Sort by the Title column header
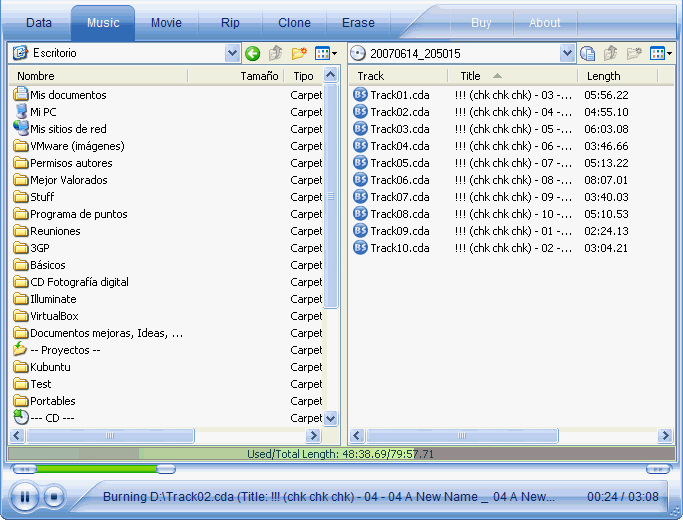The image size is (683, 520). coord(513,76)
